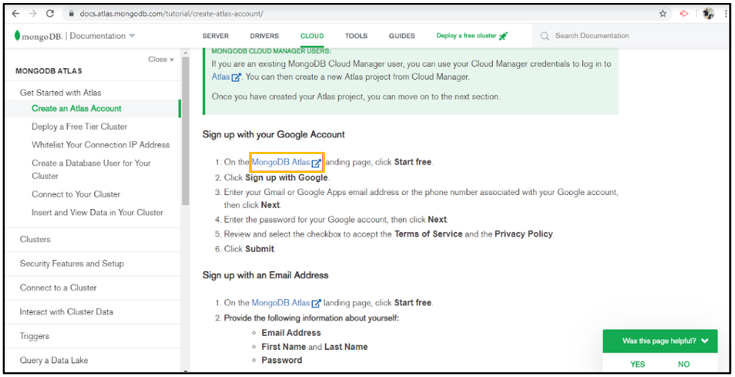Close the sidebar with Close ×
The image size is (735, 377).
pos(161,59)
